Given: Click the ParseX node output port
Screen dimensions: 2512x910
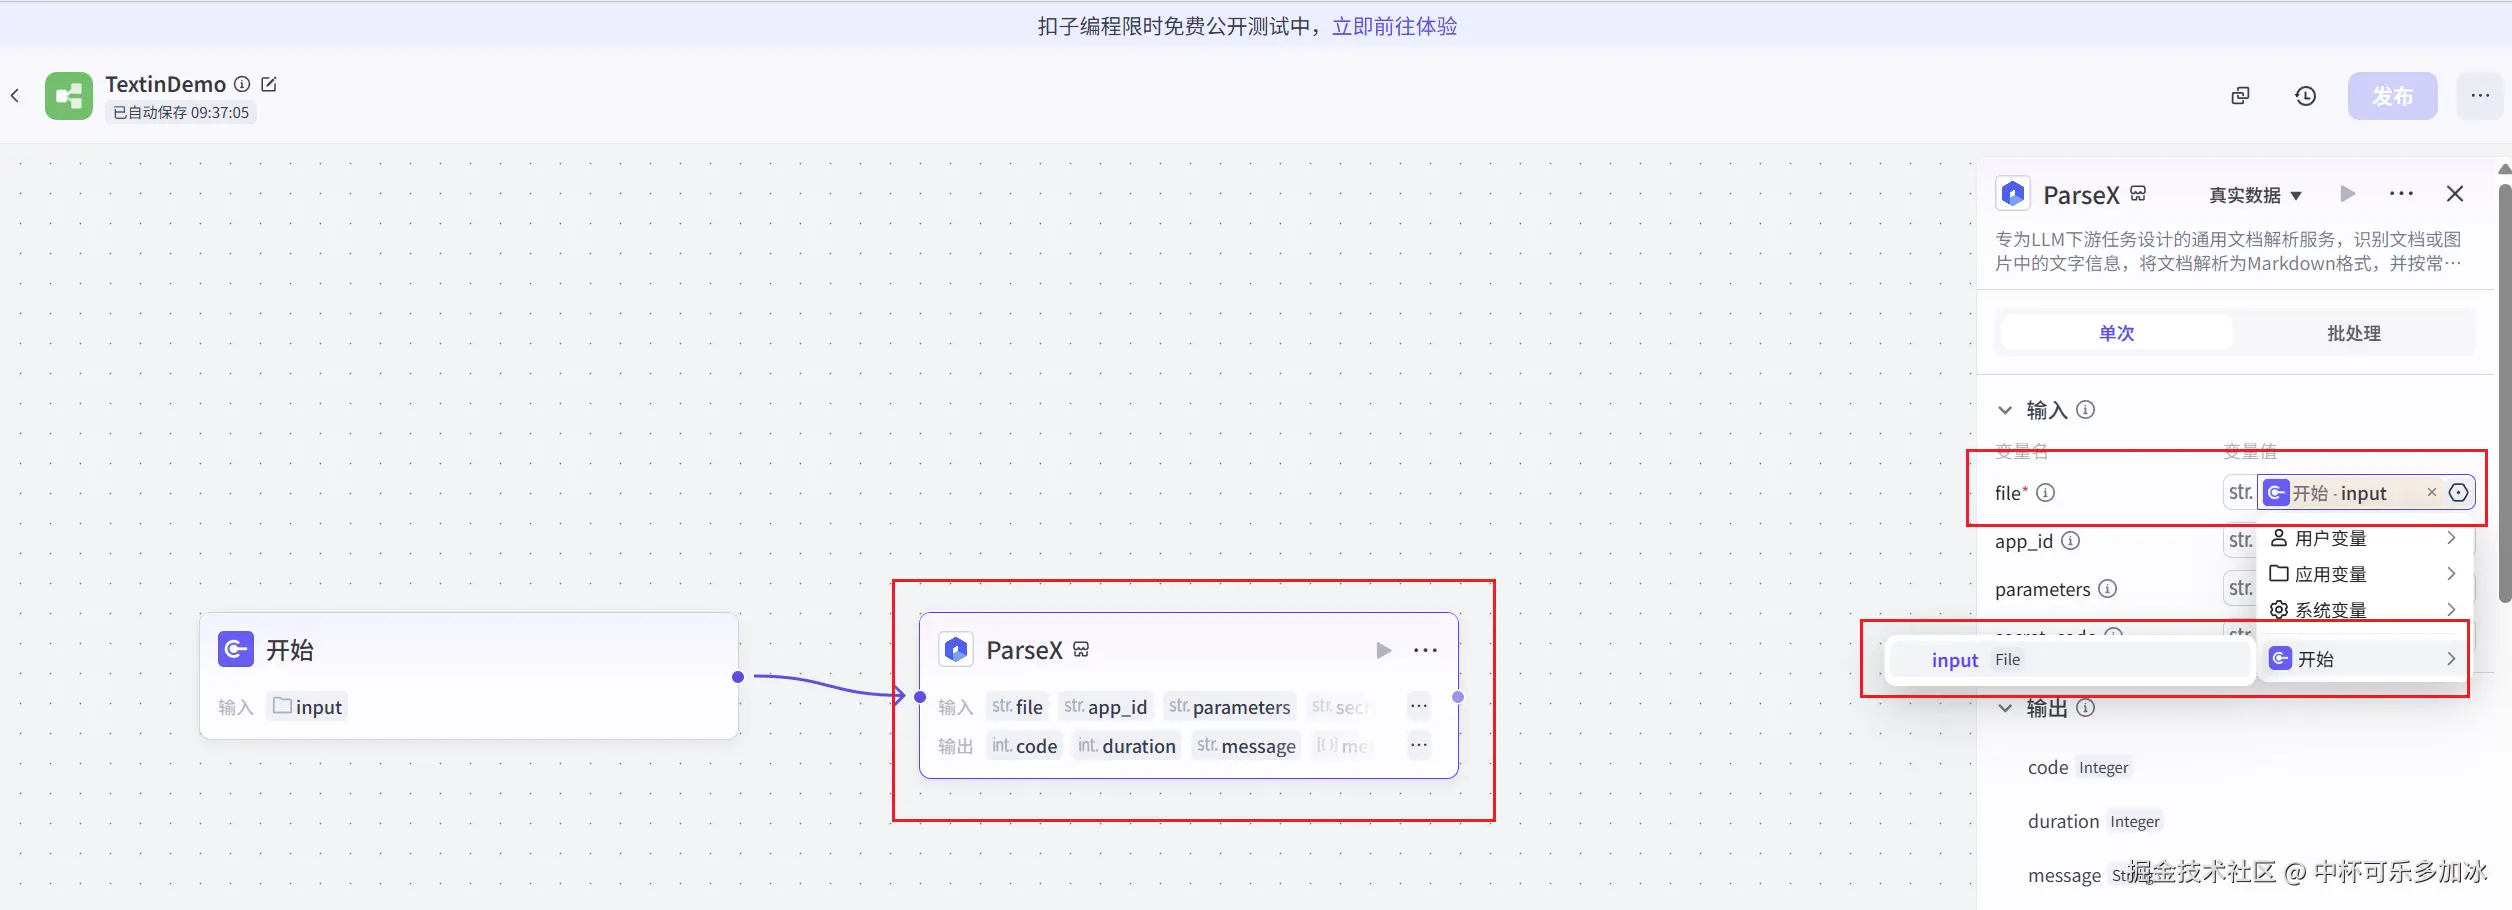Looking at the screenshot, I should 1458,697.
